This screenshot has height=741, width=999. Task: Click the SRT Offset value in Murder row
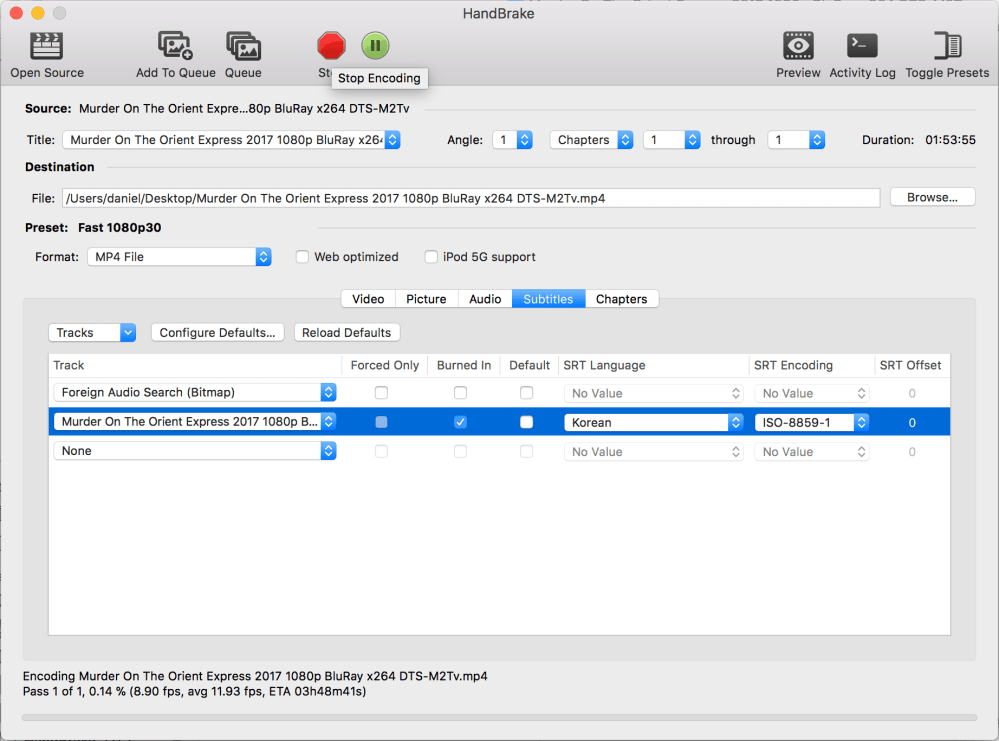[912, 422]
